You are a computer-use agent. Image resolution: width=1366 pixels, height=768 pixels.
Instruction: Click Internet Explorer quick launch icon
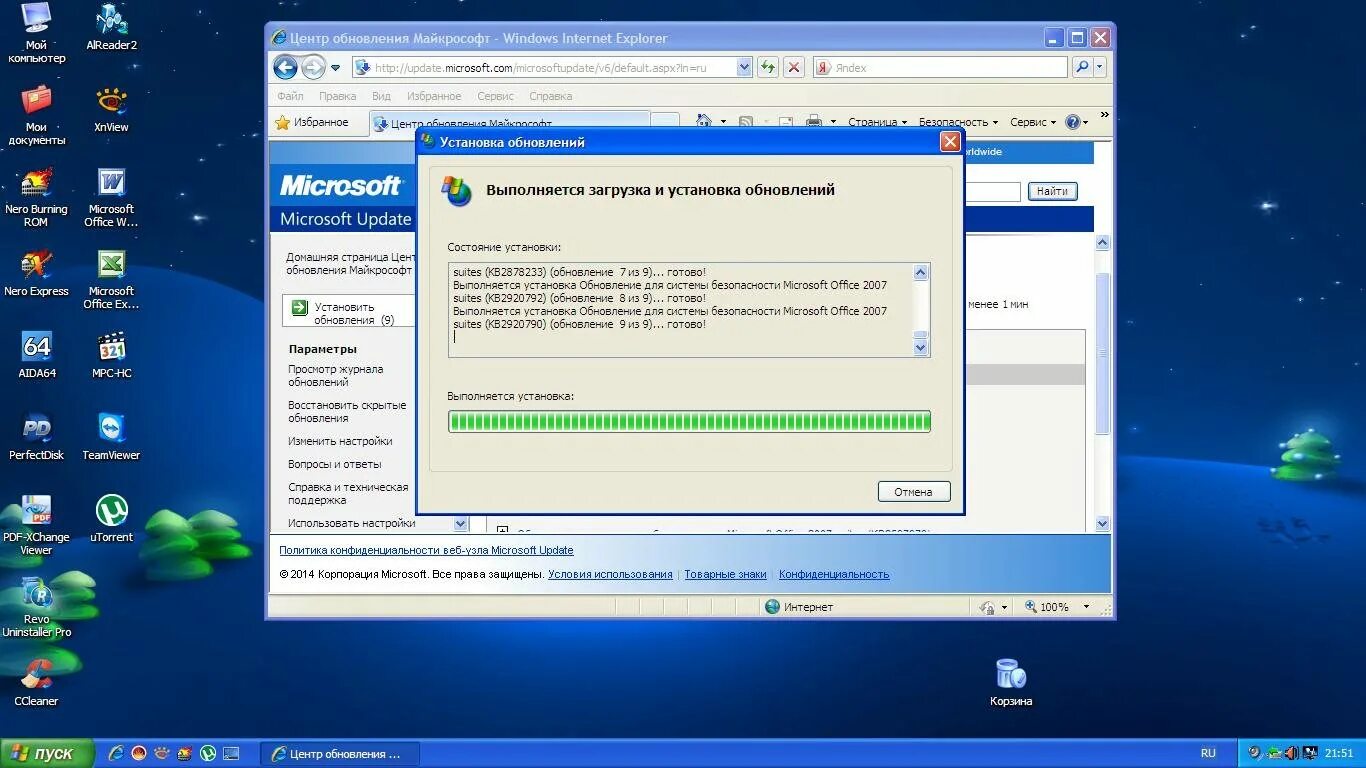(116, 753)
